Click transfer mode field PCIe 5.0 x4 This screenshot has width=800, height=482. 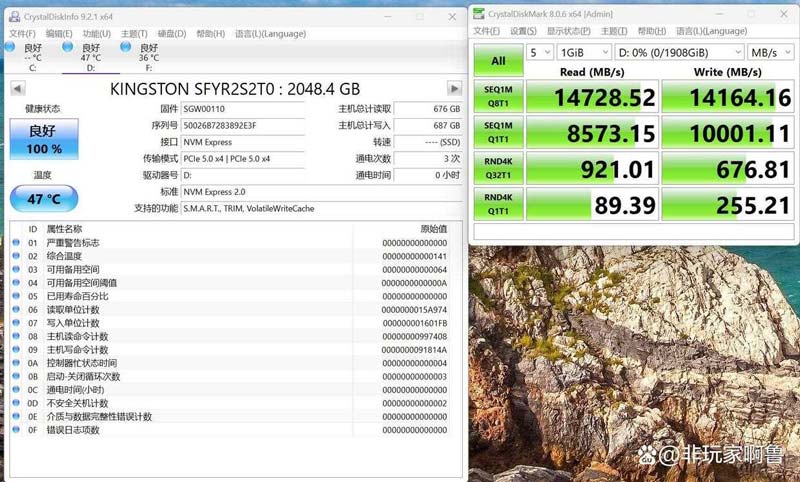[x=243, y=159]
